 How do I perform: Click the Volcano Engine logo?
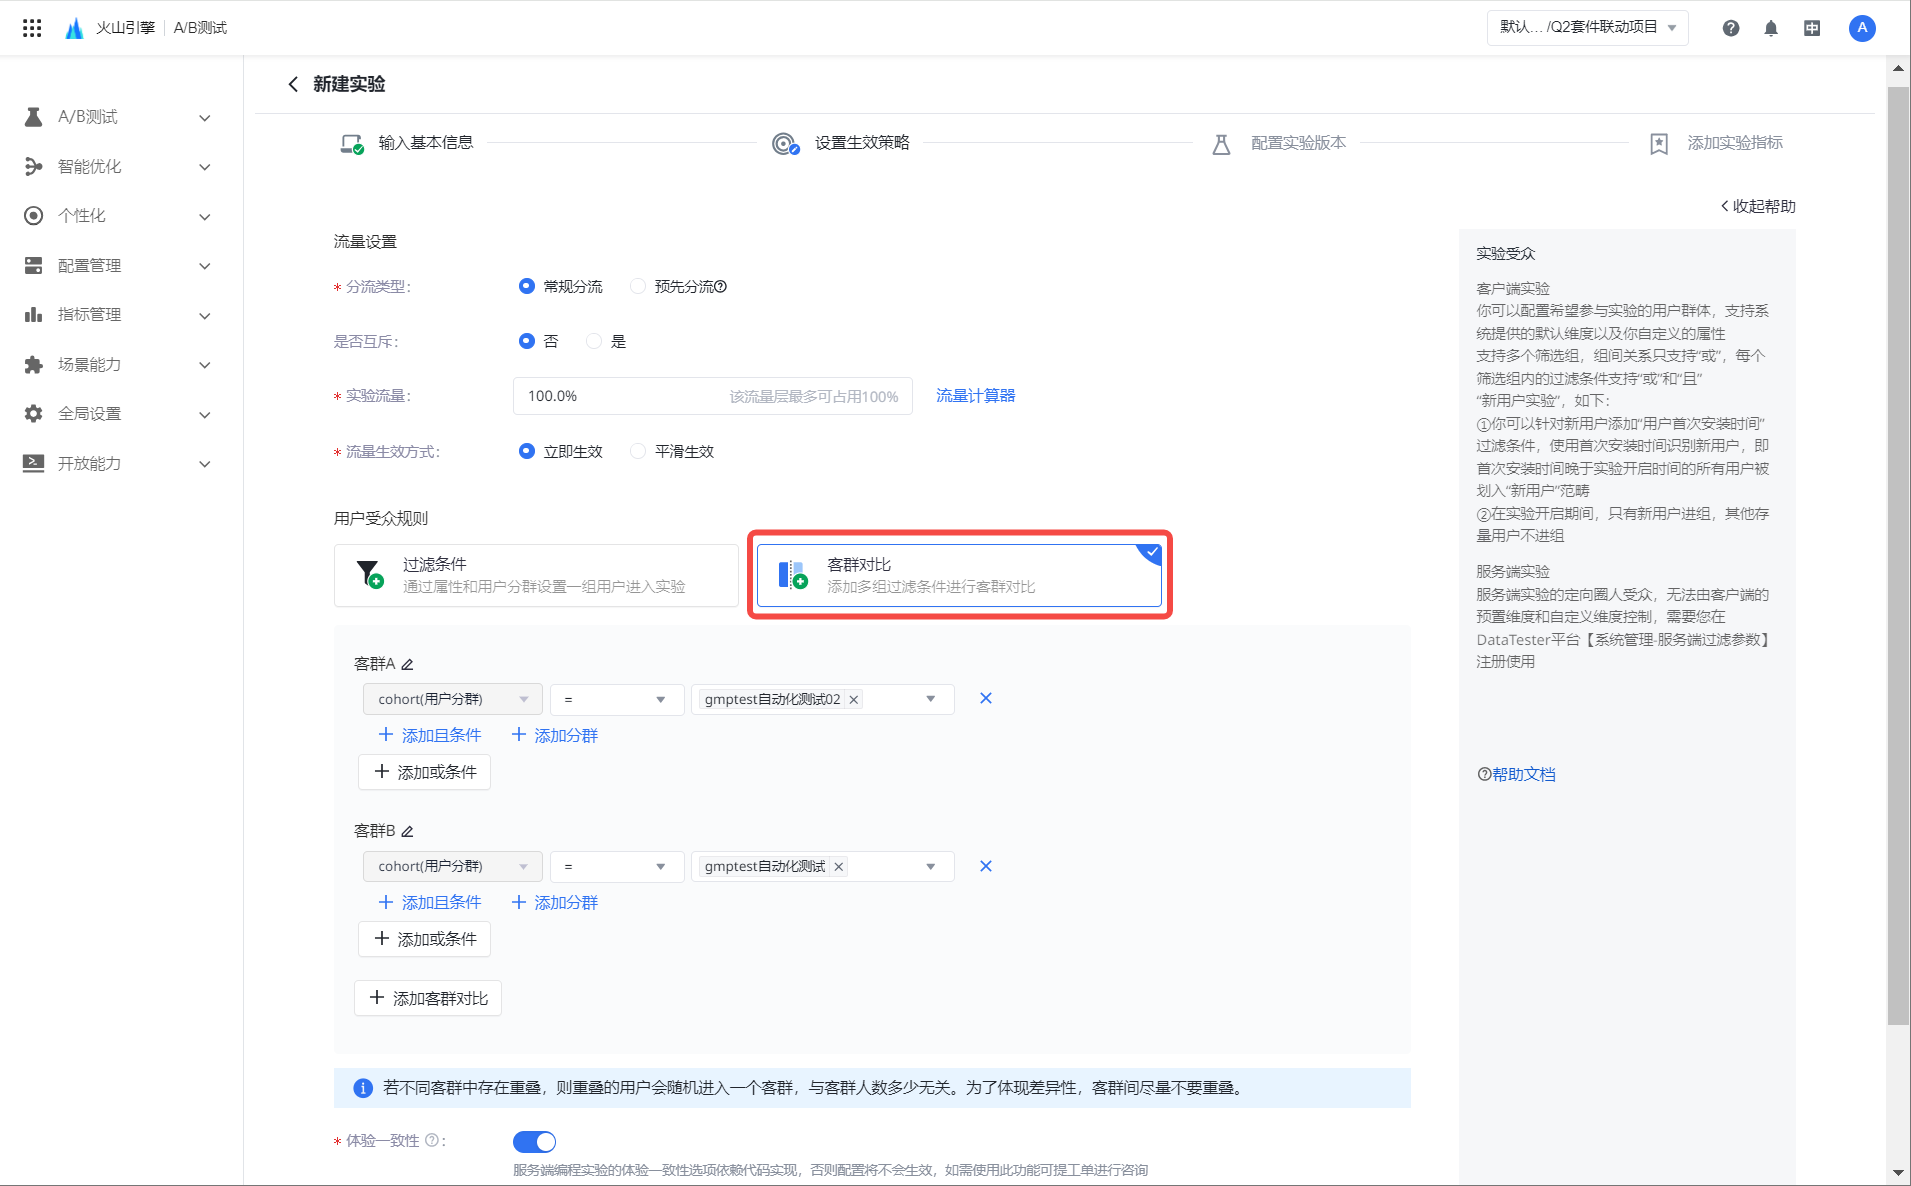[74, 28]
